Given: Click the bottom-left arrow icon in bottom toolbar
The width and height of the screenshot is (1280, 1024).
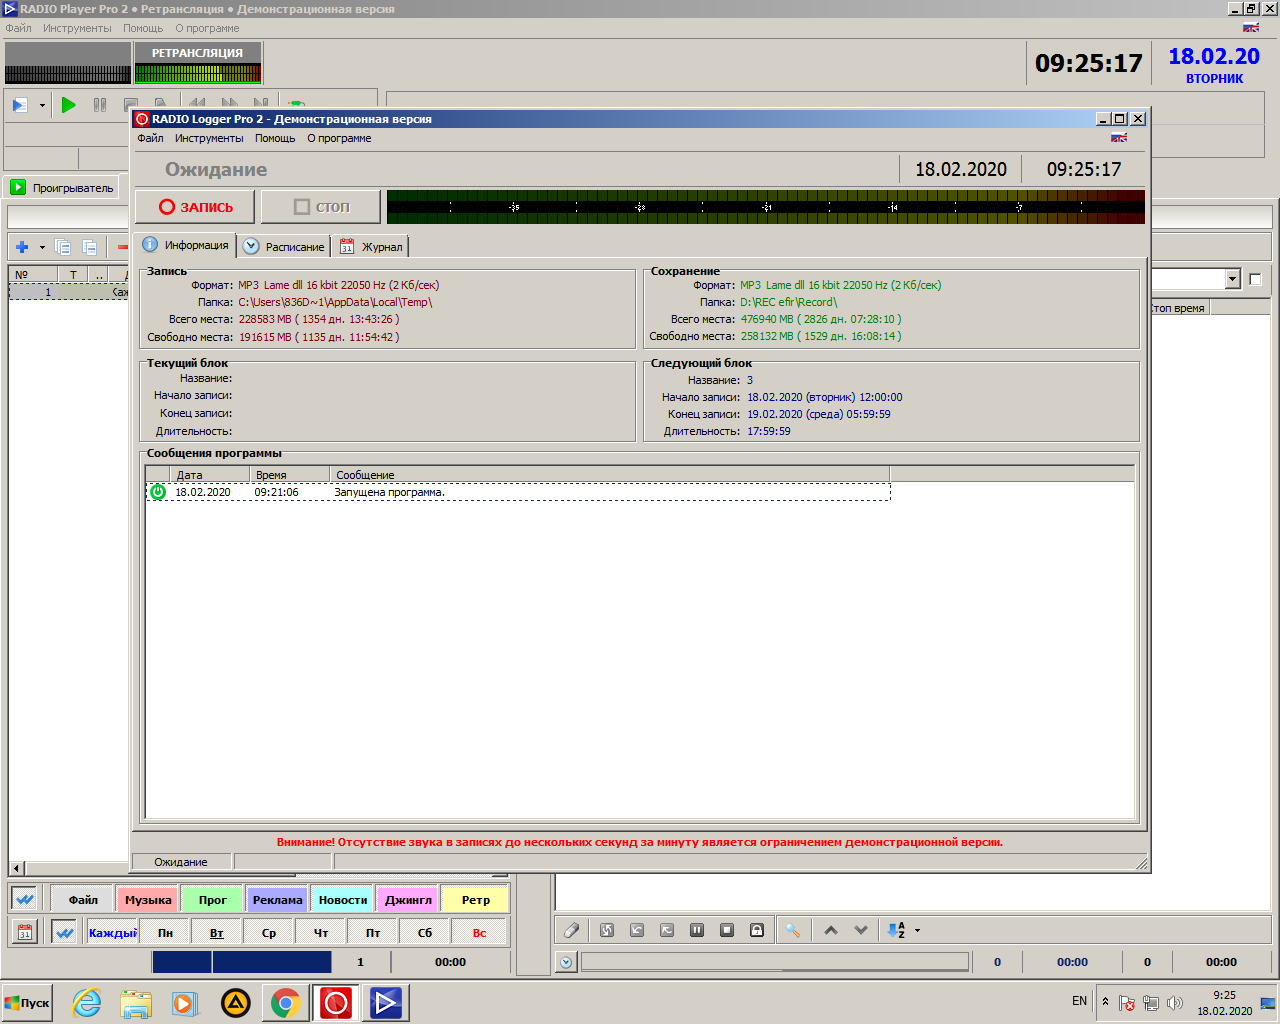Looking at the screenshot, I should (637, 930).
